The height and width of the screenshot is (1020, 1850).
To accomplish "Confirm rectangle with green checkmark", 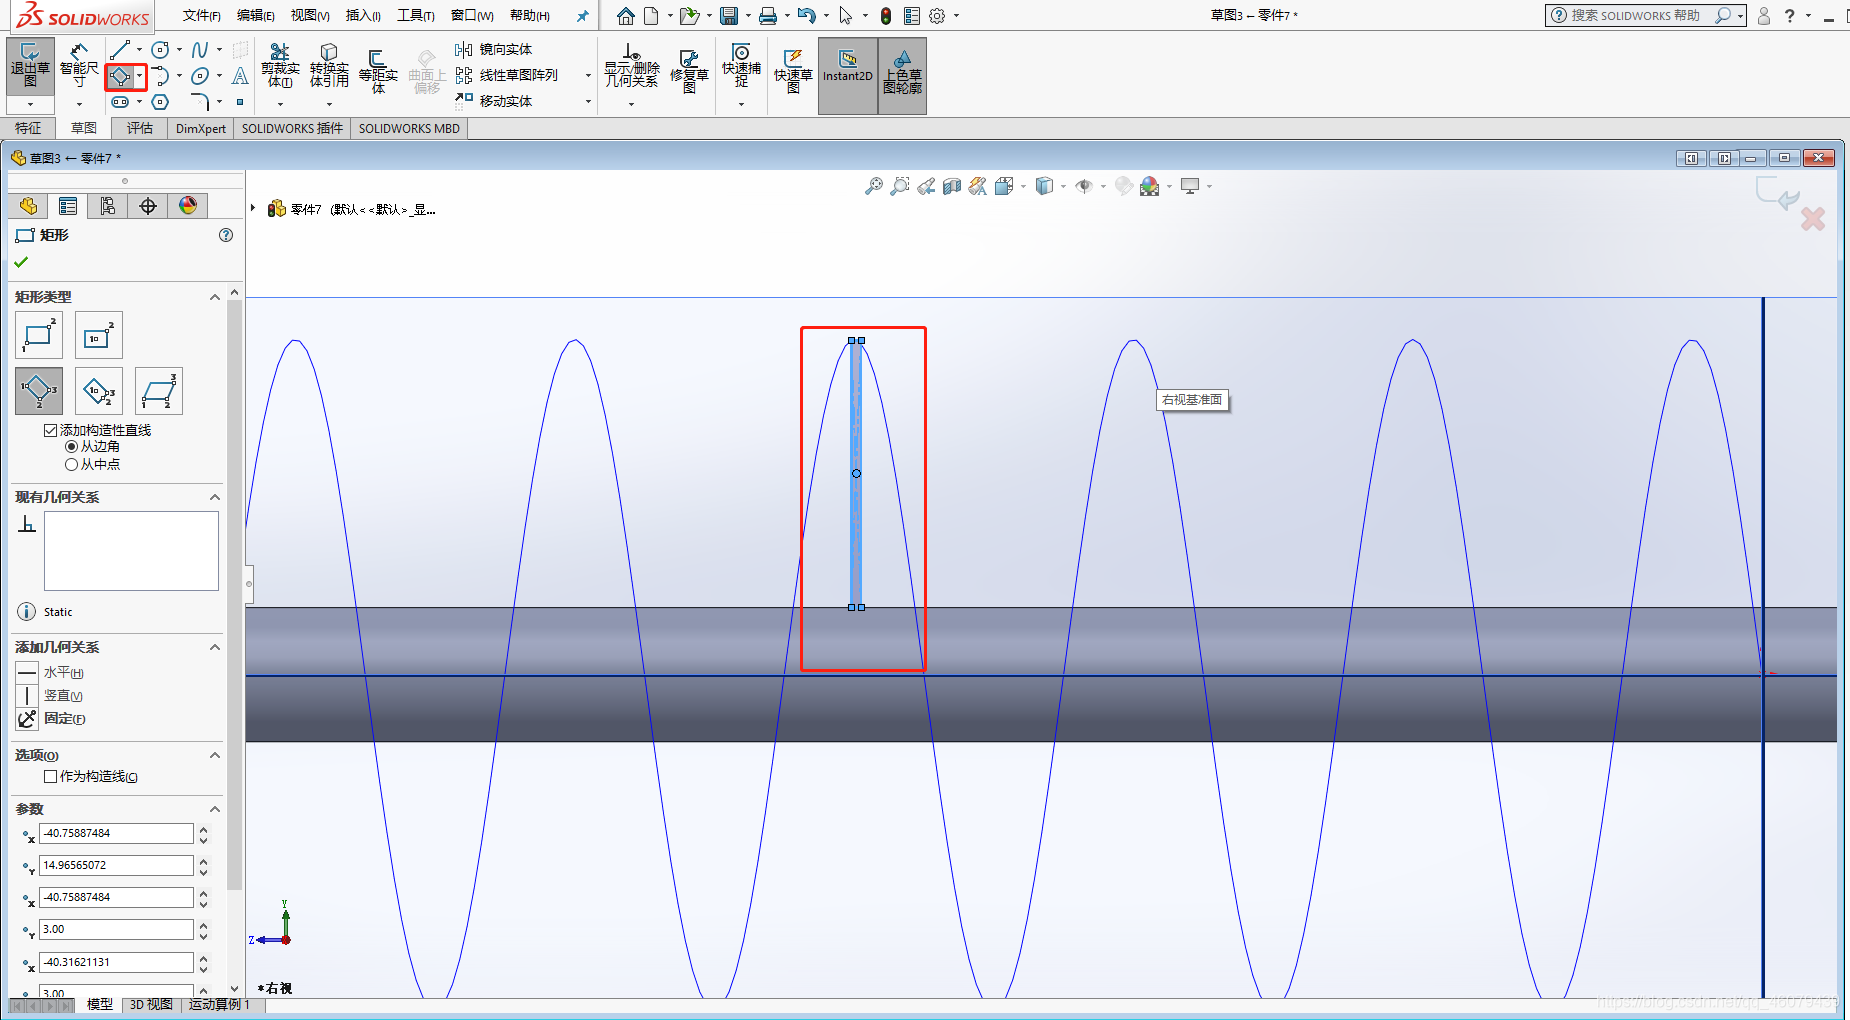I will [21, 262].
